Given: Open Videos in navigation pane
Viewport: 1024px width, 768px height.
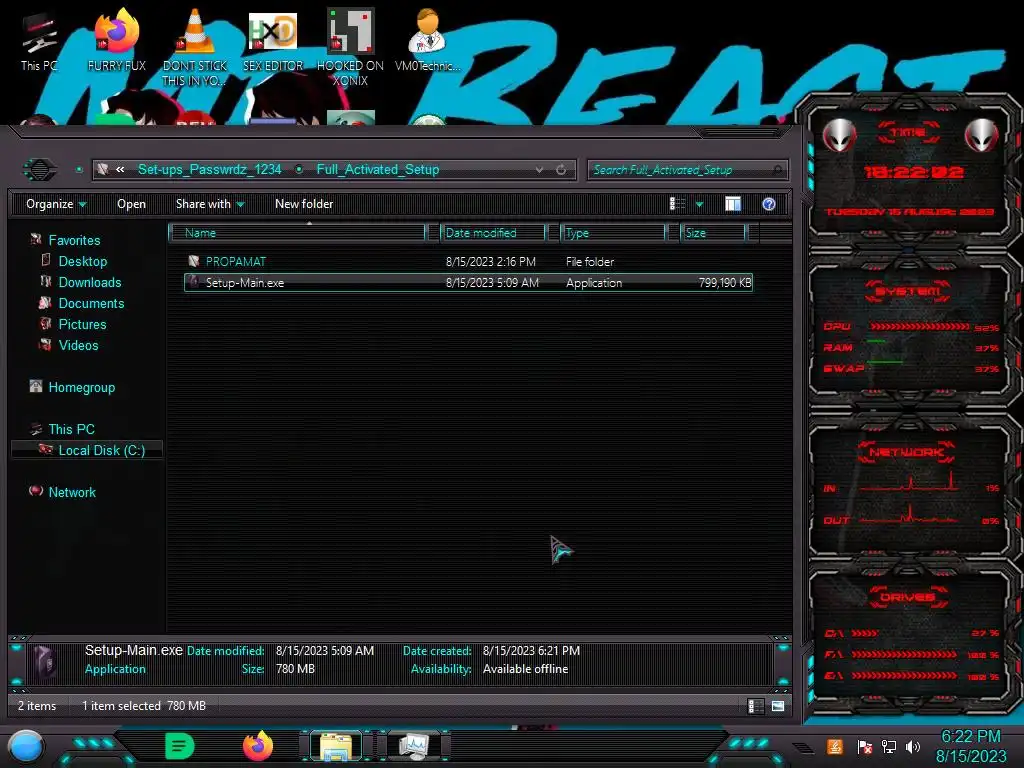Looking at the screenshot, I should [x=78, y=345].
